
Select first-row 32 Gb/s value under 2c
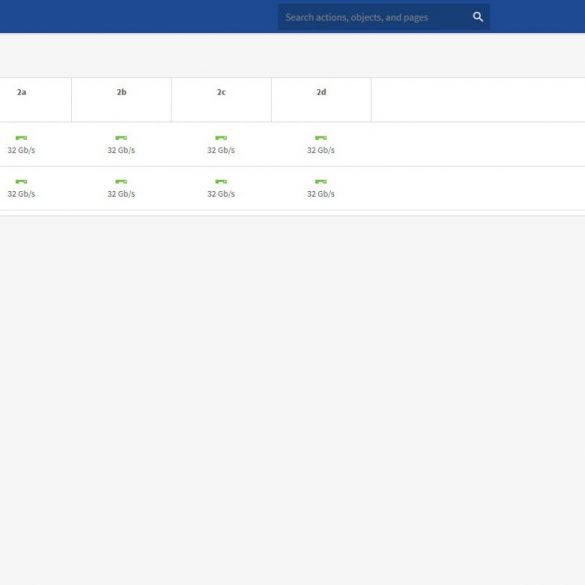tap(221, 150)
